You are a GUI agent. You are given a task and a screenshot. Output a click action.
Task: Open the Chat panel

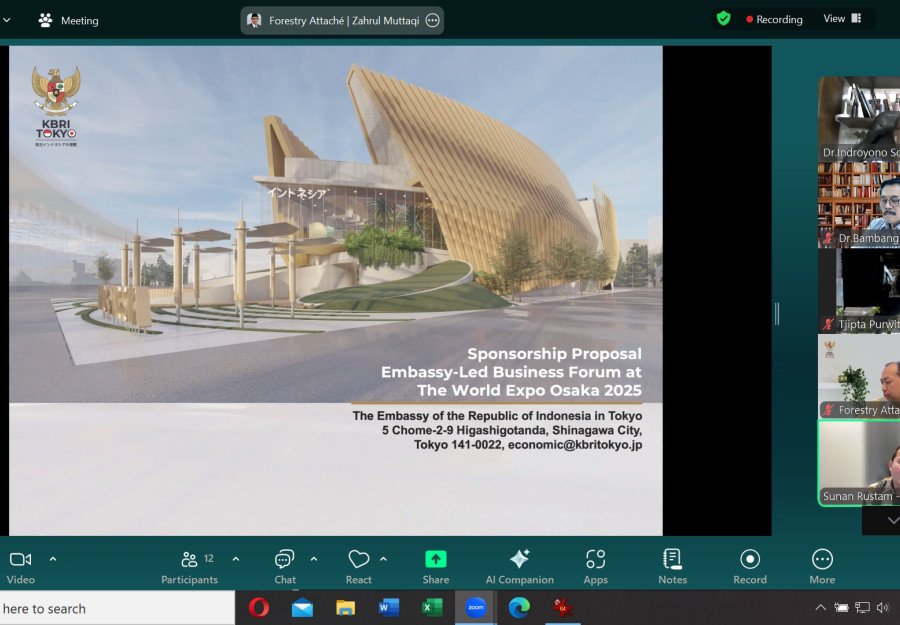[x=285, y=566]
